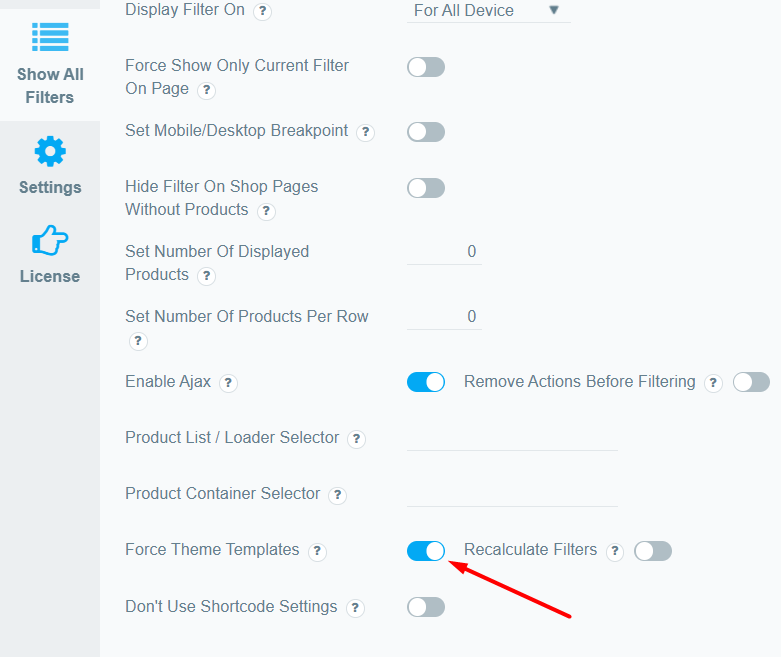The image size is (781, 657).
Task: Open the For All Device dropdown
Action: coord(489,10)
